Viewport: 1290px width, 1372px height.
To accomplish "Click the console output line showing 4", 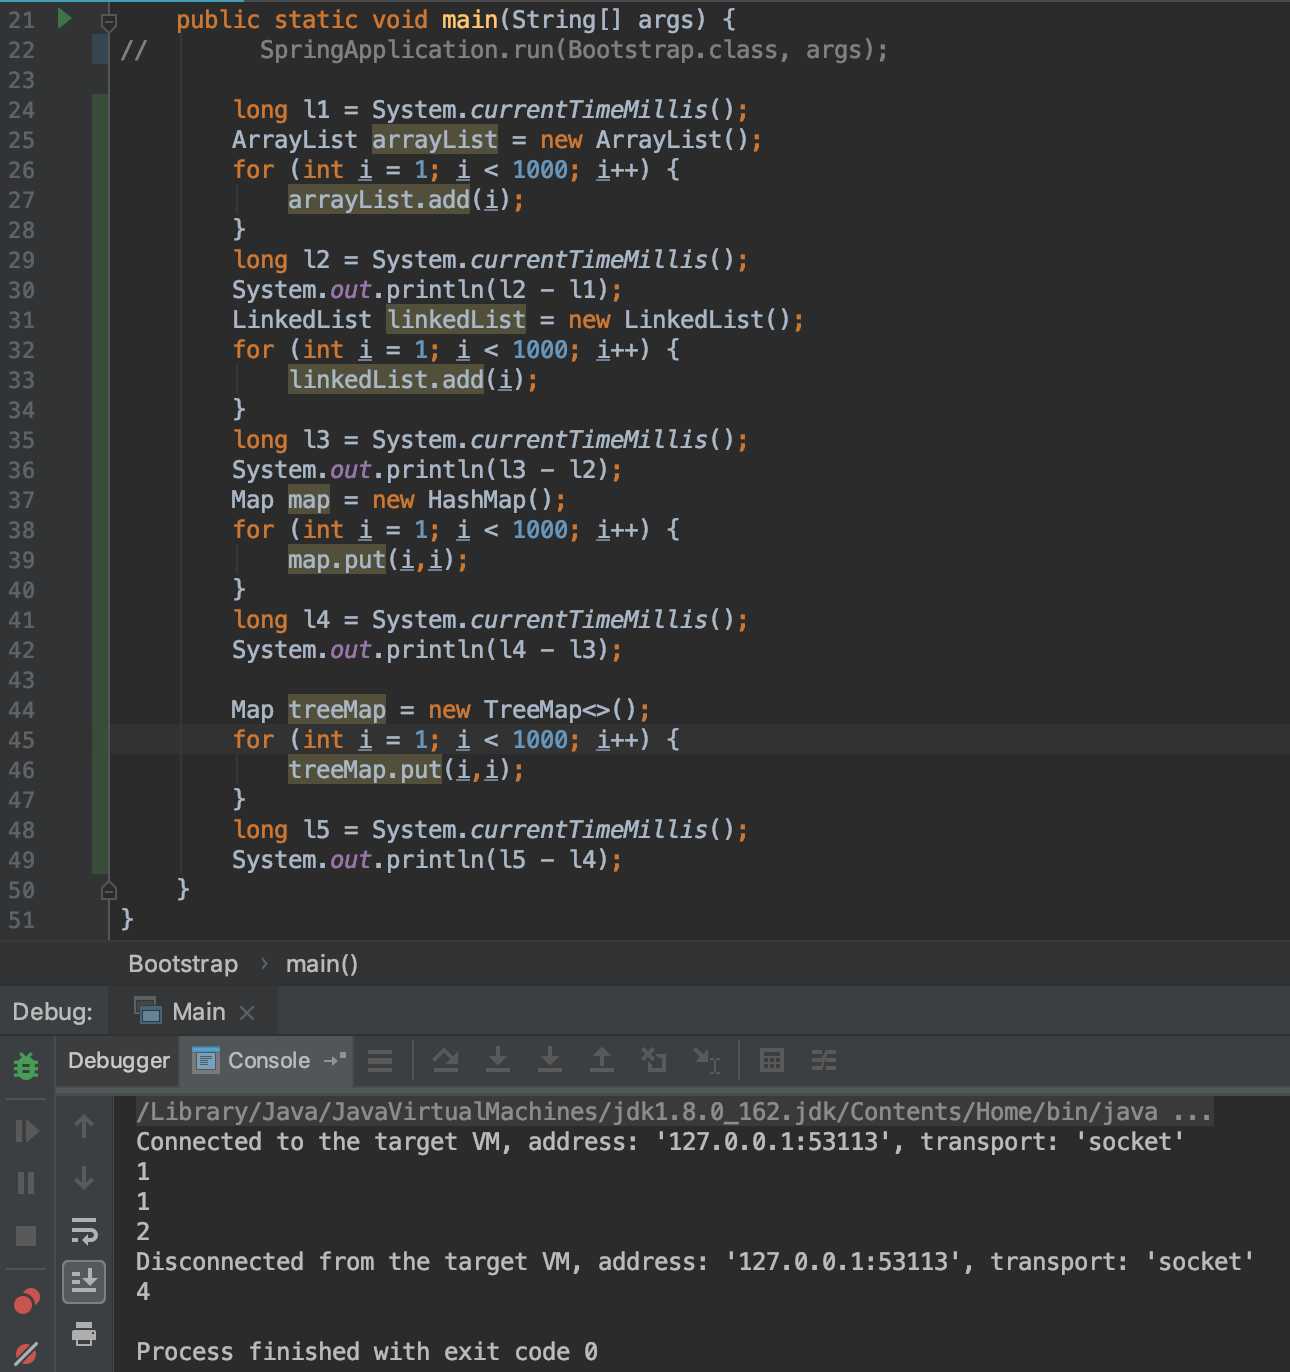I will pos(143,1292).
